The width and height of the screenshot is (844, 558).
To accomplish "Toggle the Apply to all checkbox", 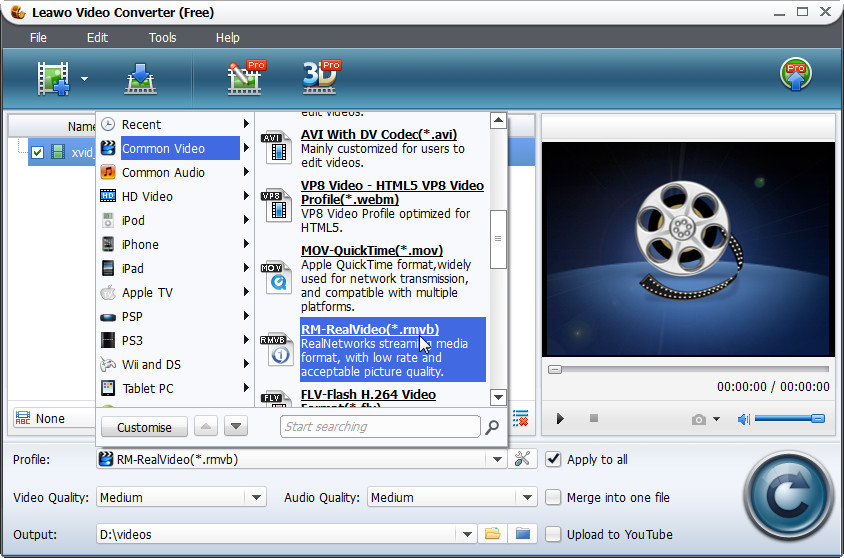I will [553, 460].
